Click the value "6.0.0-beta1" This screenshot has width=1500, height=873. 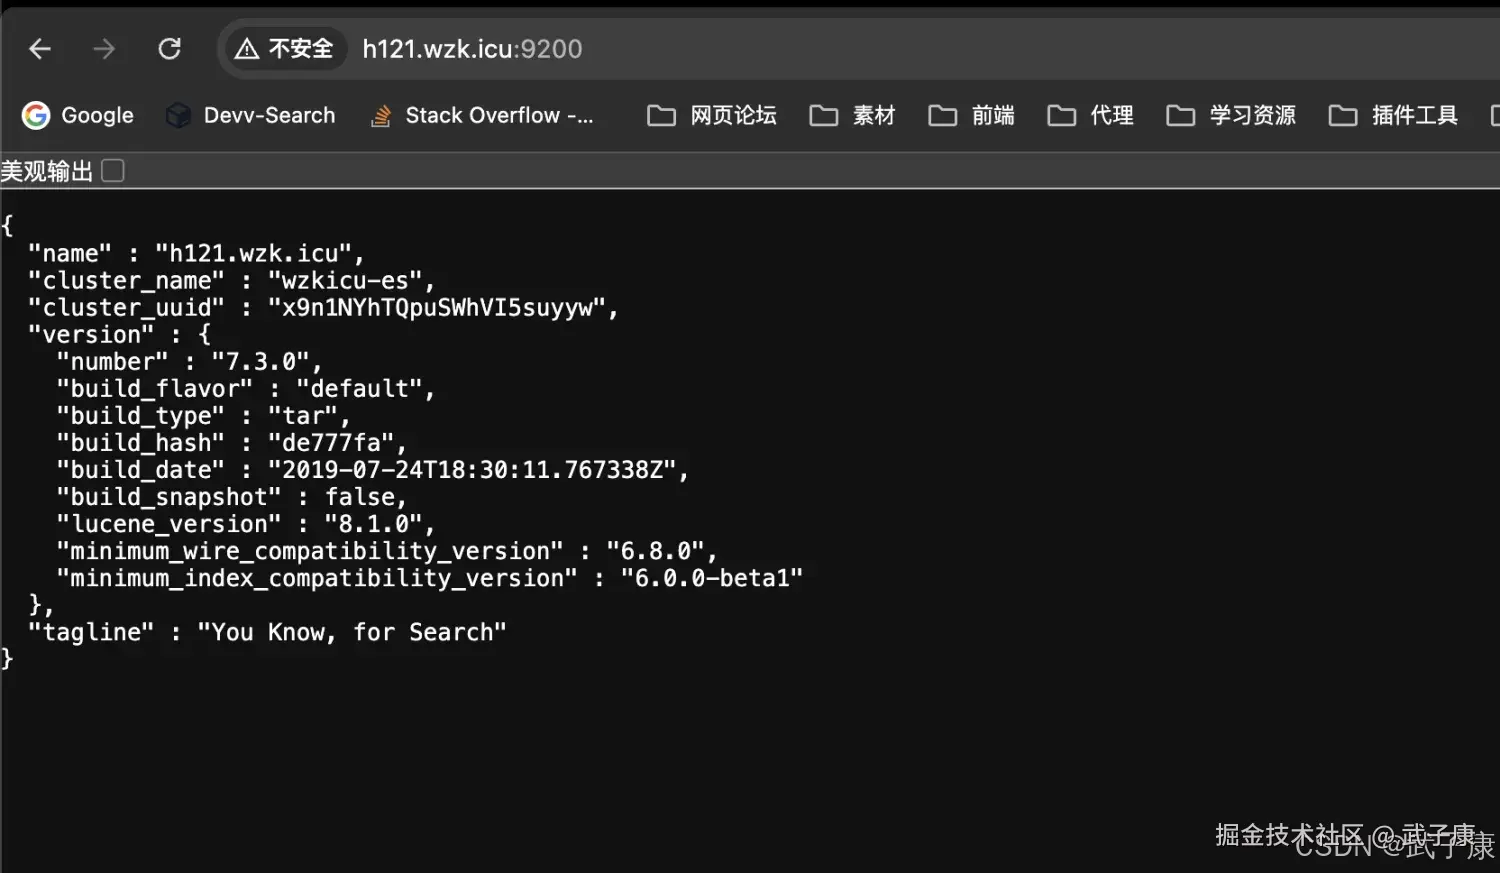click(x=712, y=578)
